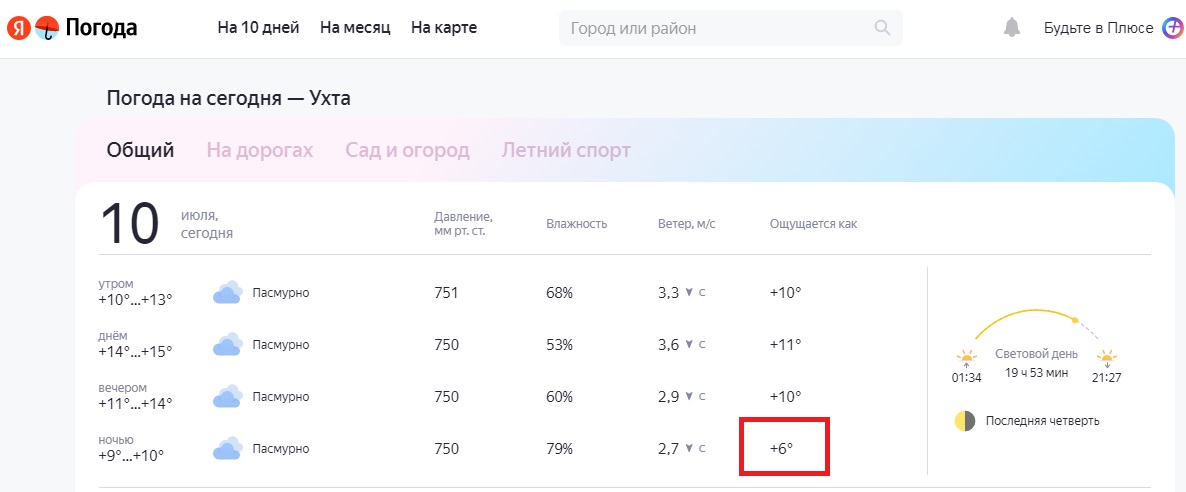Switch to the "Сад и огород" tab
This screenshot has width=1186, height=492.
click(x=408, y=150)
